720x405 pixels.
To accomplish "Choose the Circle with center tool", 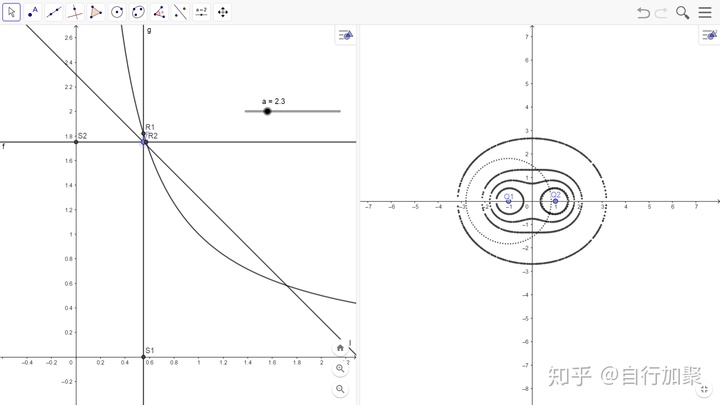I will coord(117,12).
